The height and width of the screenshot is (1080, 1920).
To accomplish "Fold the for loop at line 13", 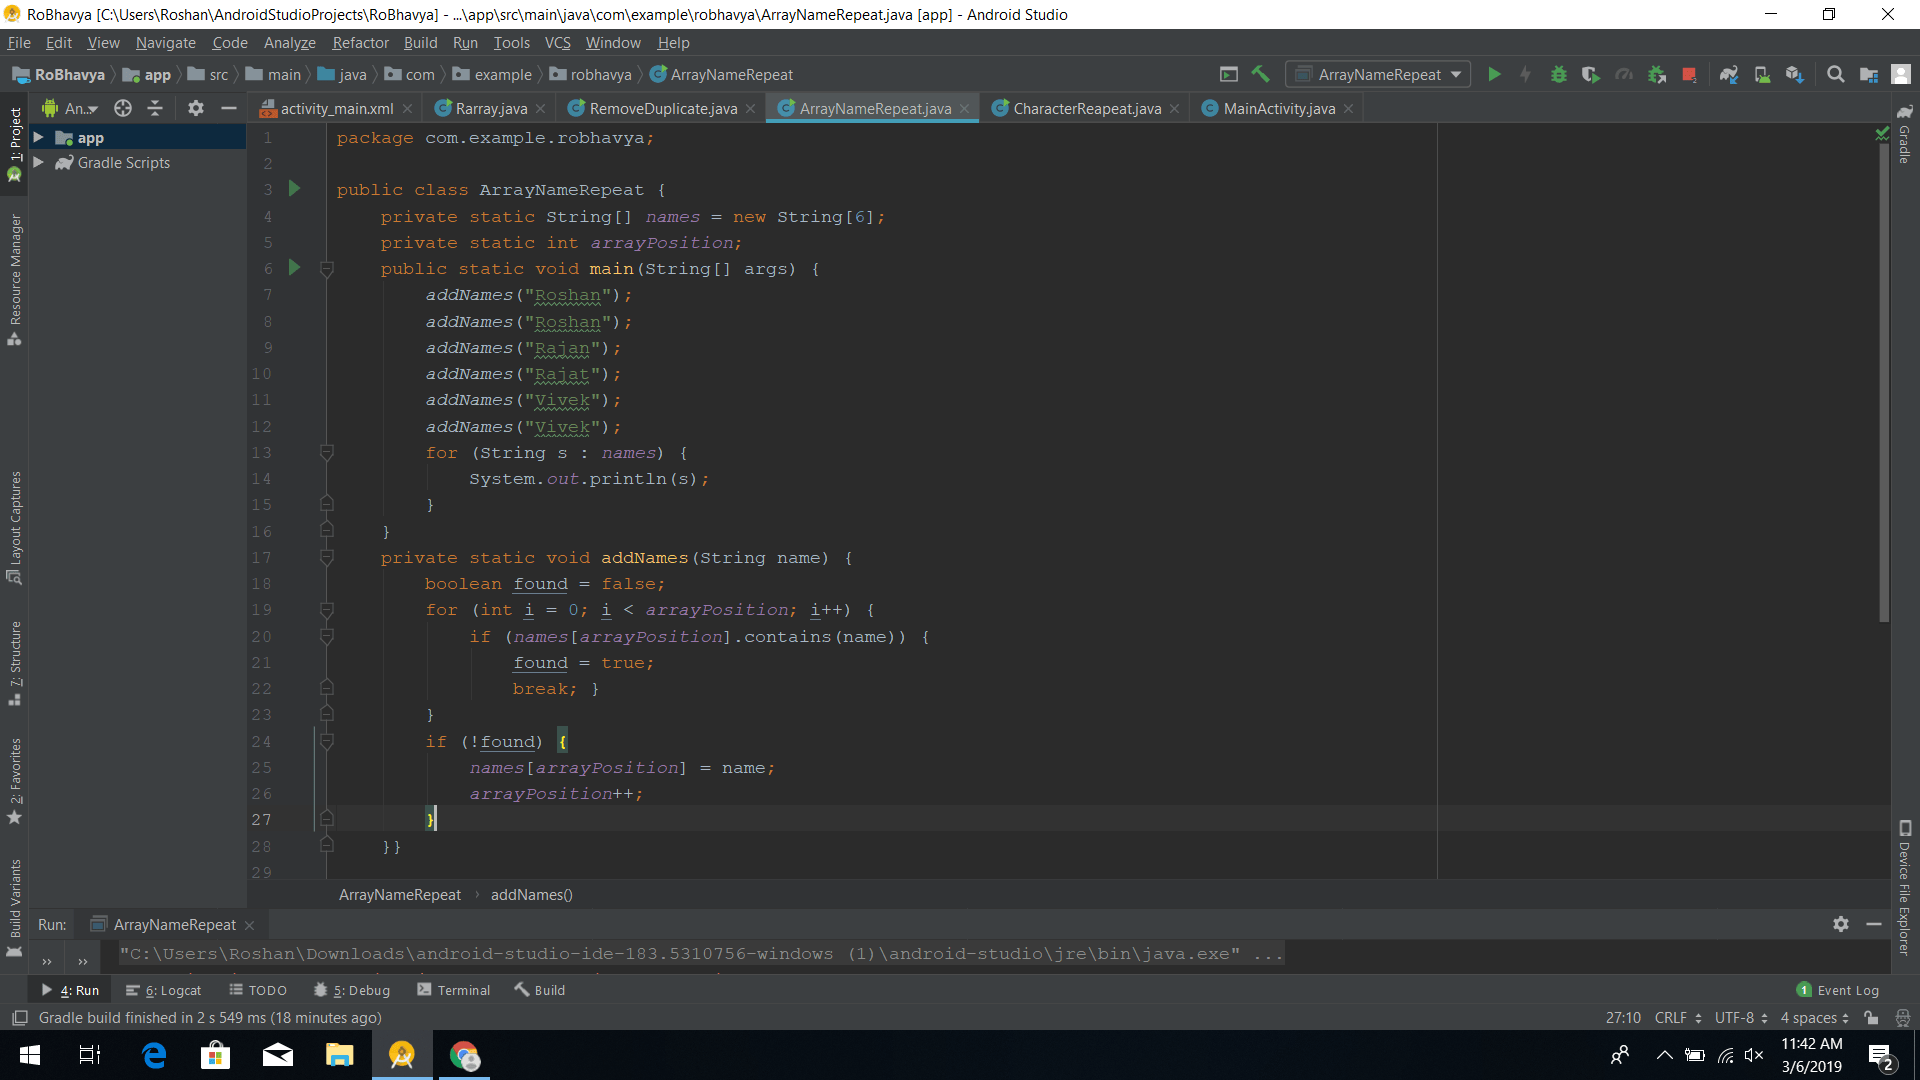I will coord(326,452).
